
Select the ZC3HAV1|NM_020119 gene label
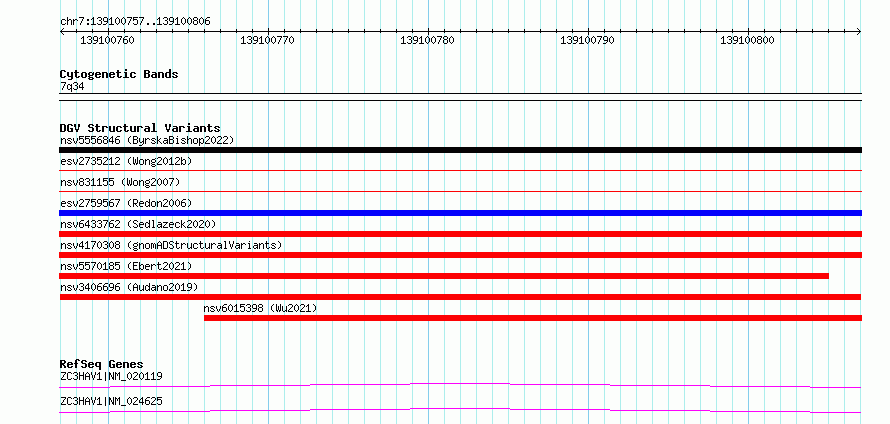(111, 376)
